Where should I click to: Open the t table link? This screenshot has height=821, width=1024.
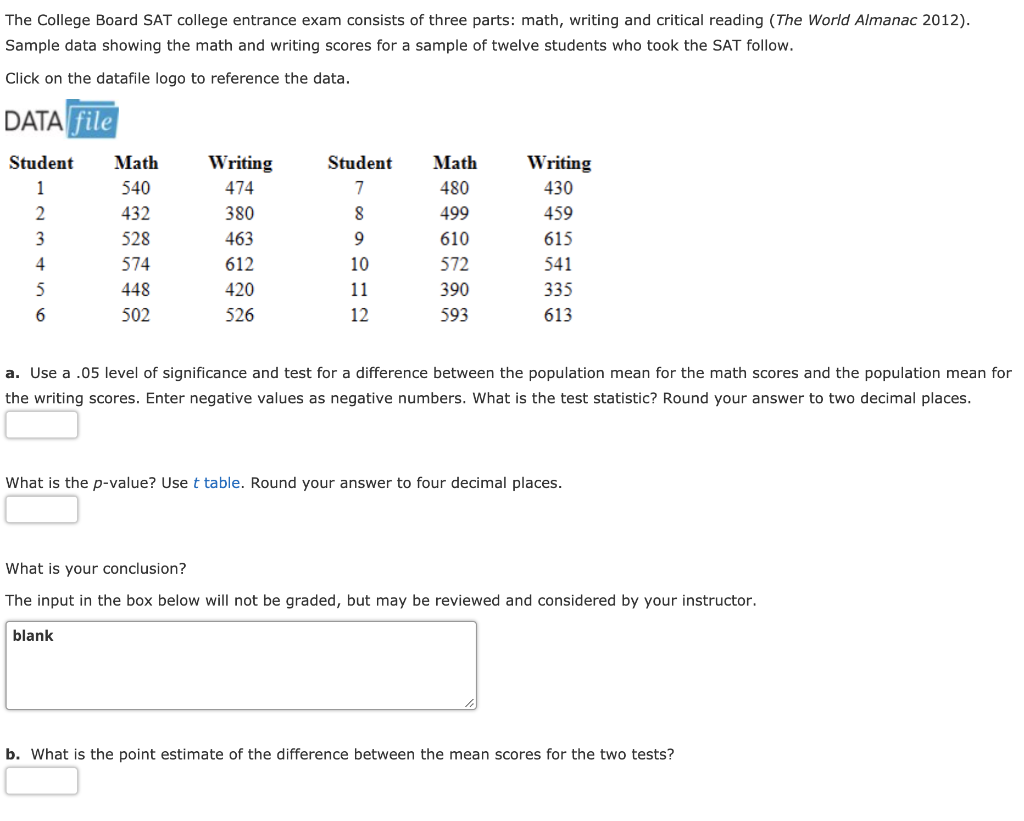(216, 483)
